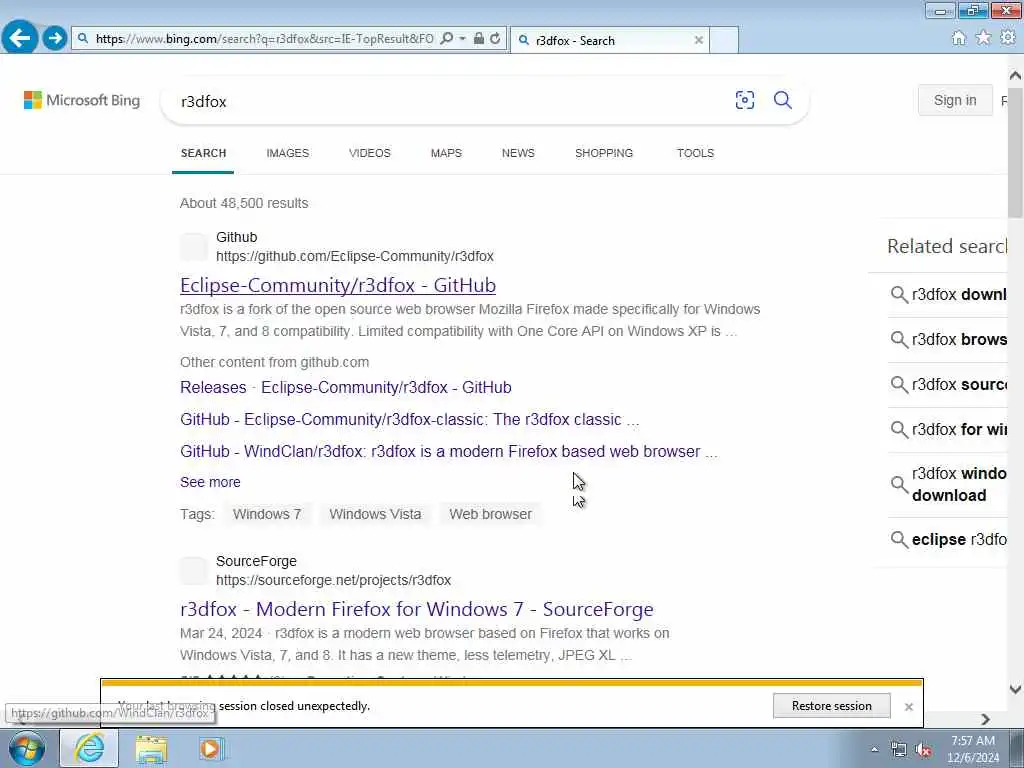Close the 'r3dfox - Search' tab

click(x=699, y=40)
